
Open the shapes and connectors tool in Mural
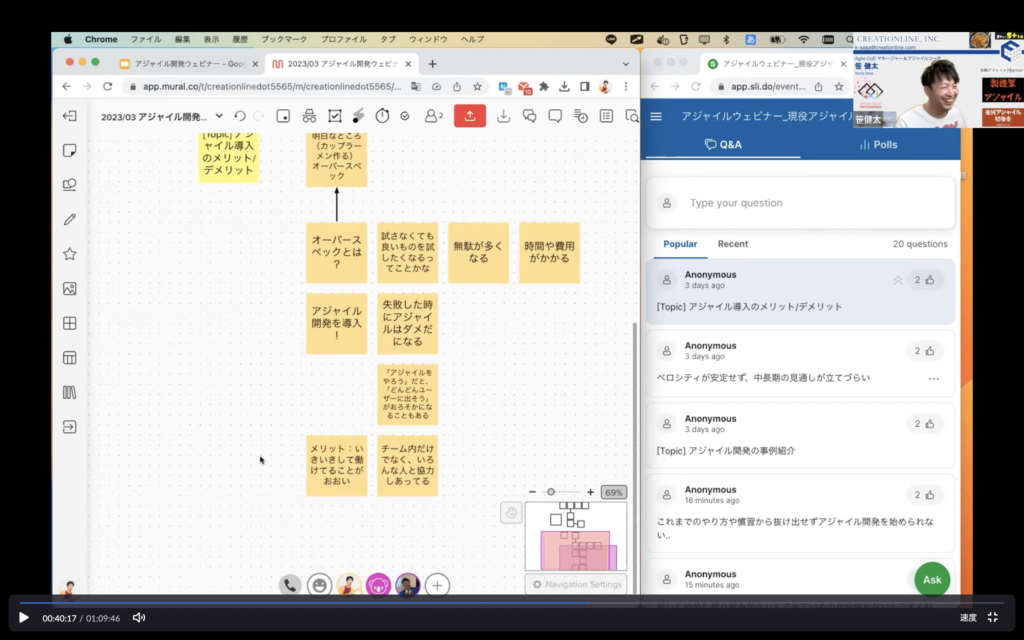point(69,185)
